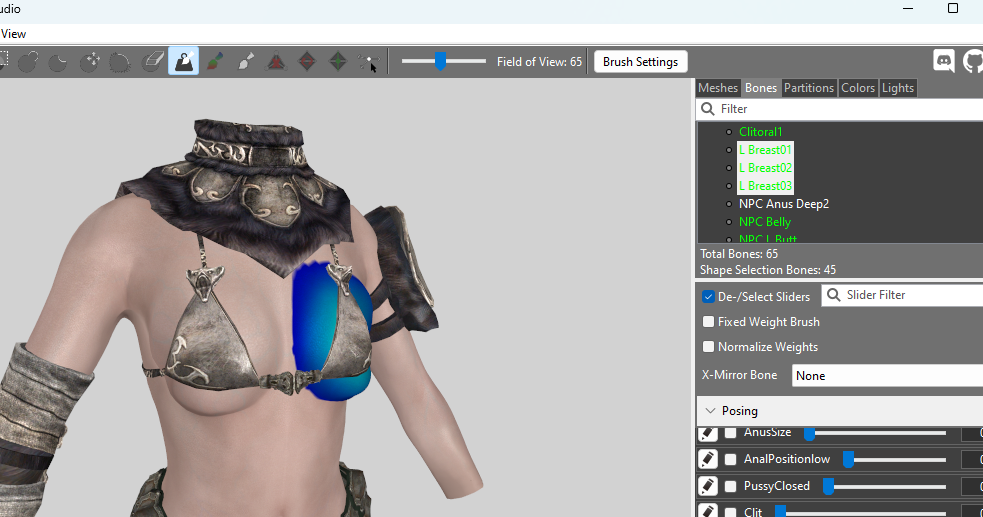
Task: Enable Fixed Weight Brush checkbox
Action: [708, 321]
